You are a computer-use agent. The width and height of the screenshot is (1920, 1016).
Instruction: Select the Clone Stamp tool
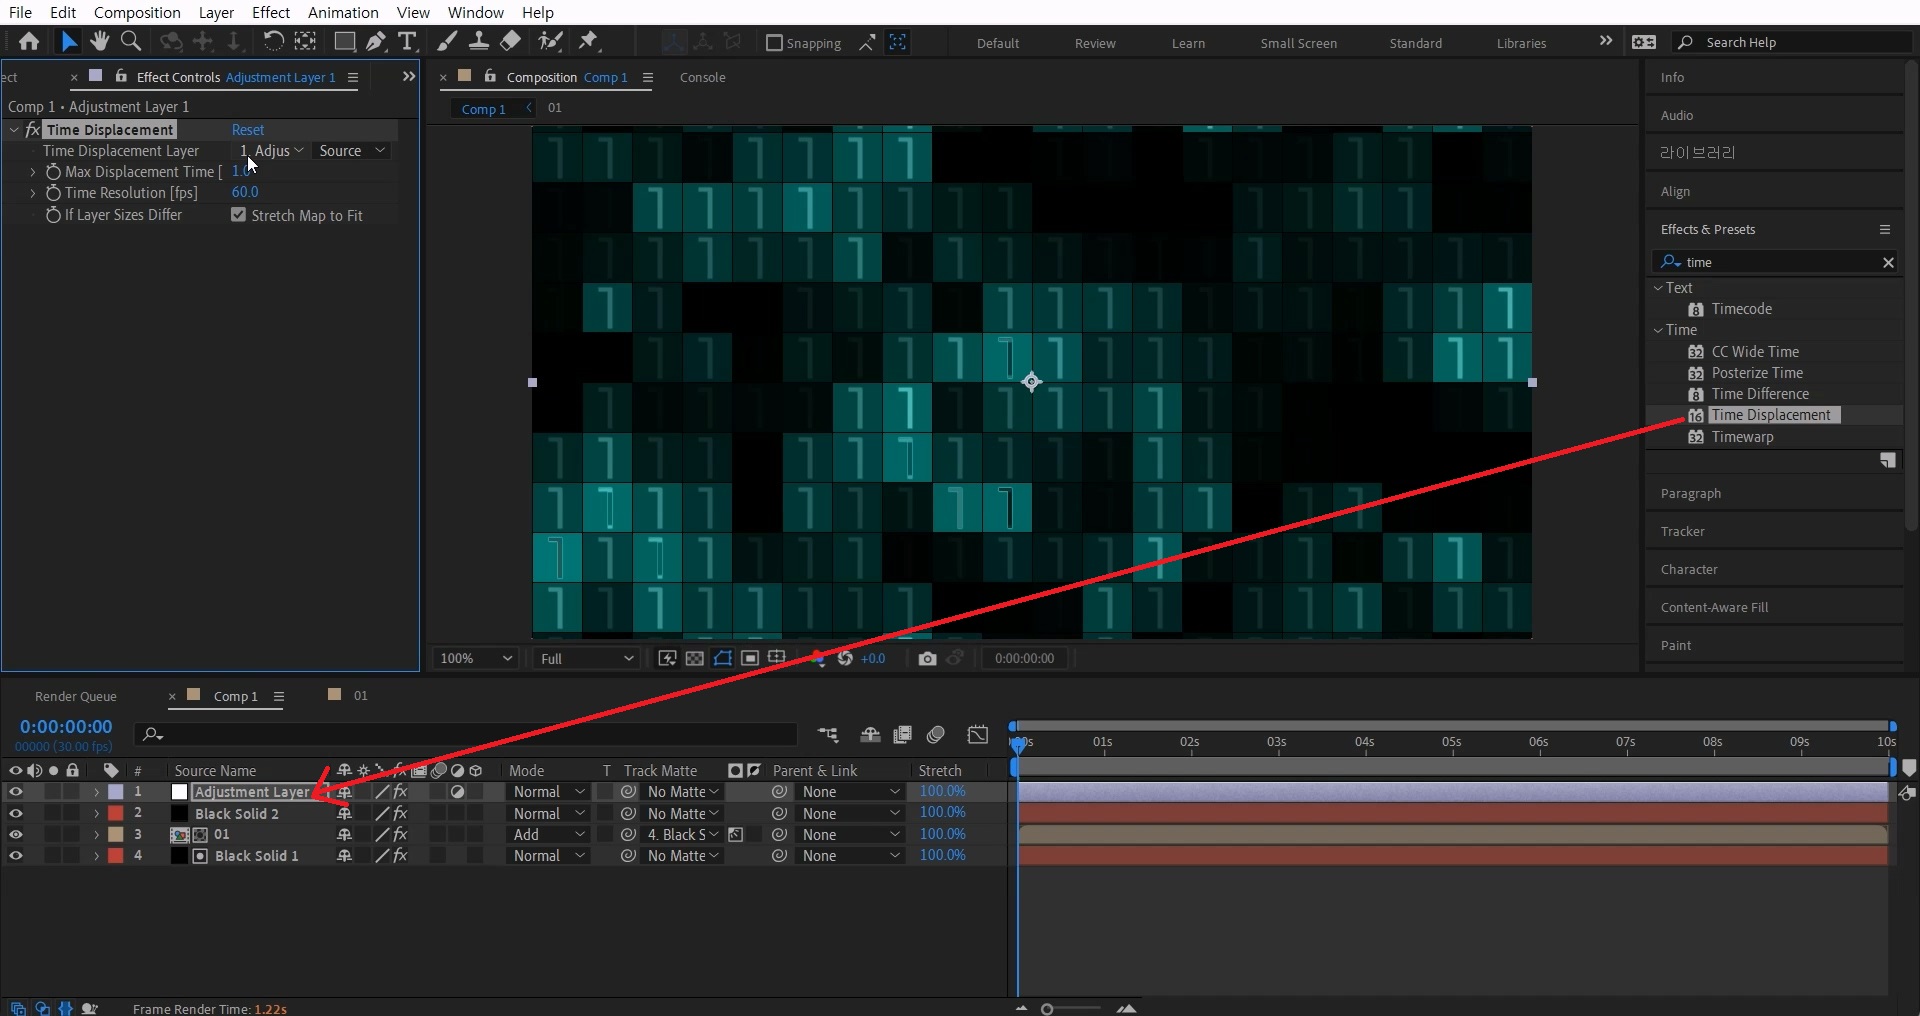479,42
